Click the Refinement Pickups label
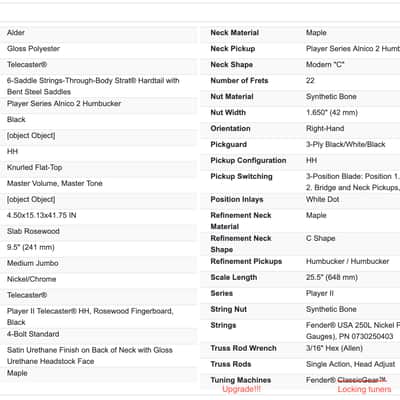This screenshot has height=400, width=400. [x=246, y=261]
